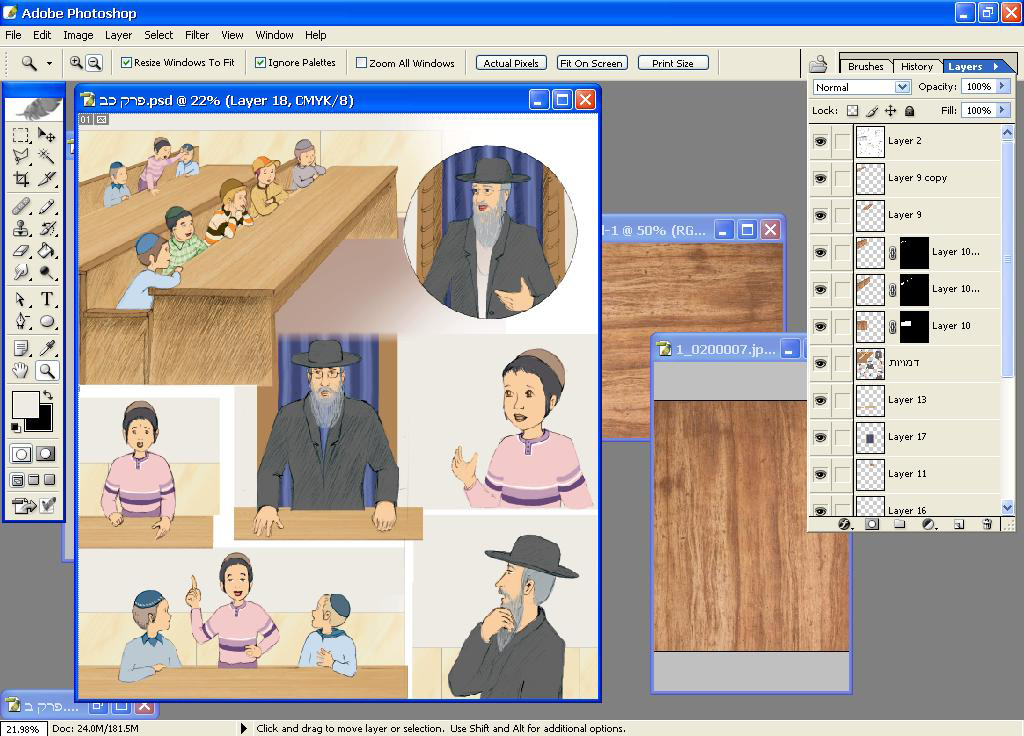Image resolution: width=1024 pixels, height=736 pixels.
Task: Select the Zoom tool in toolbox
Action: point(46,370)
